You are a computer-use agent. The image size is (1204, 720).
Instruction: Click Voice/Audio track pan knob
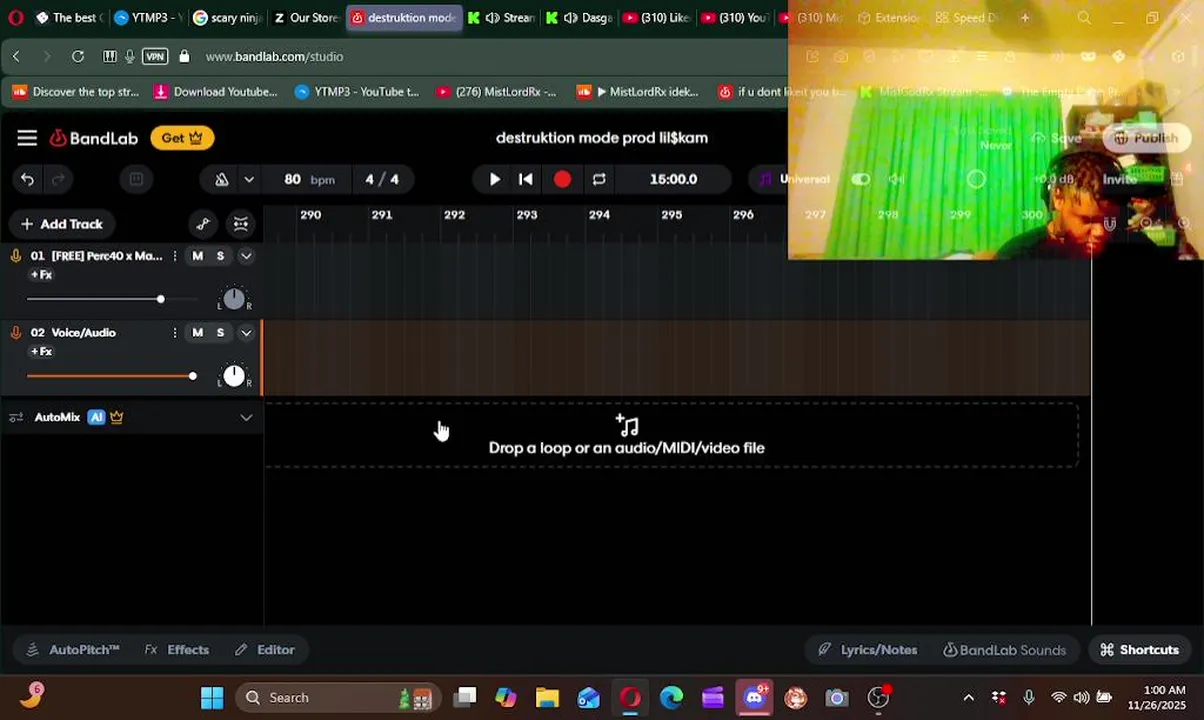click(233, 376)
